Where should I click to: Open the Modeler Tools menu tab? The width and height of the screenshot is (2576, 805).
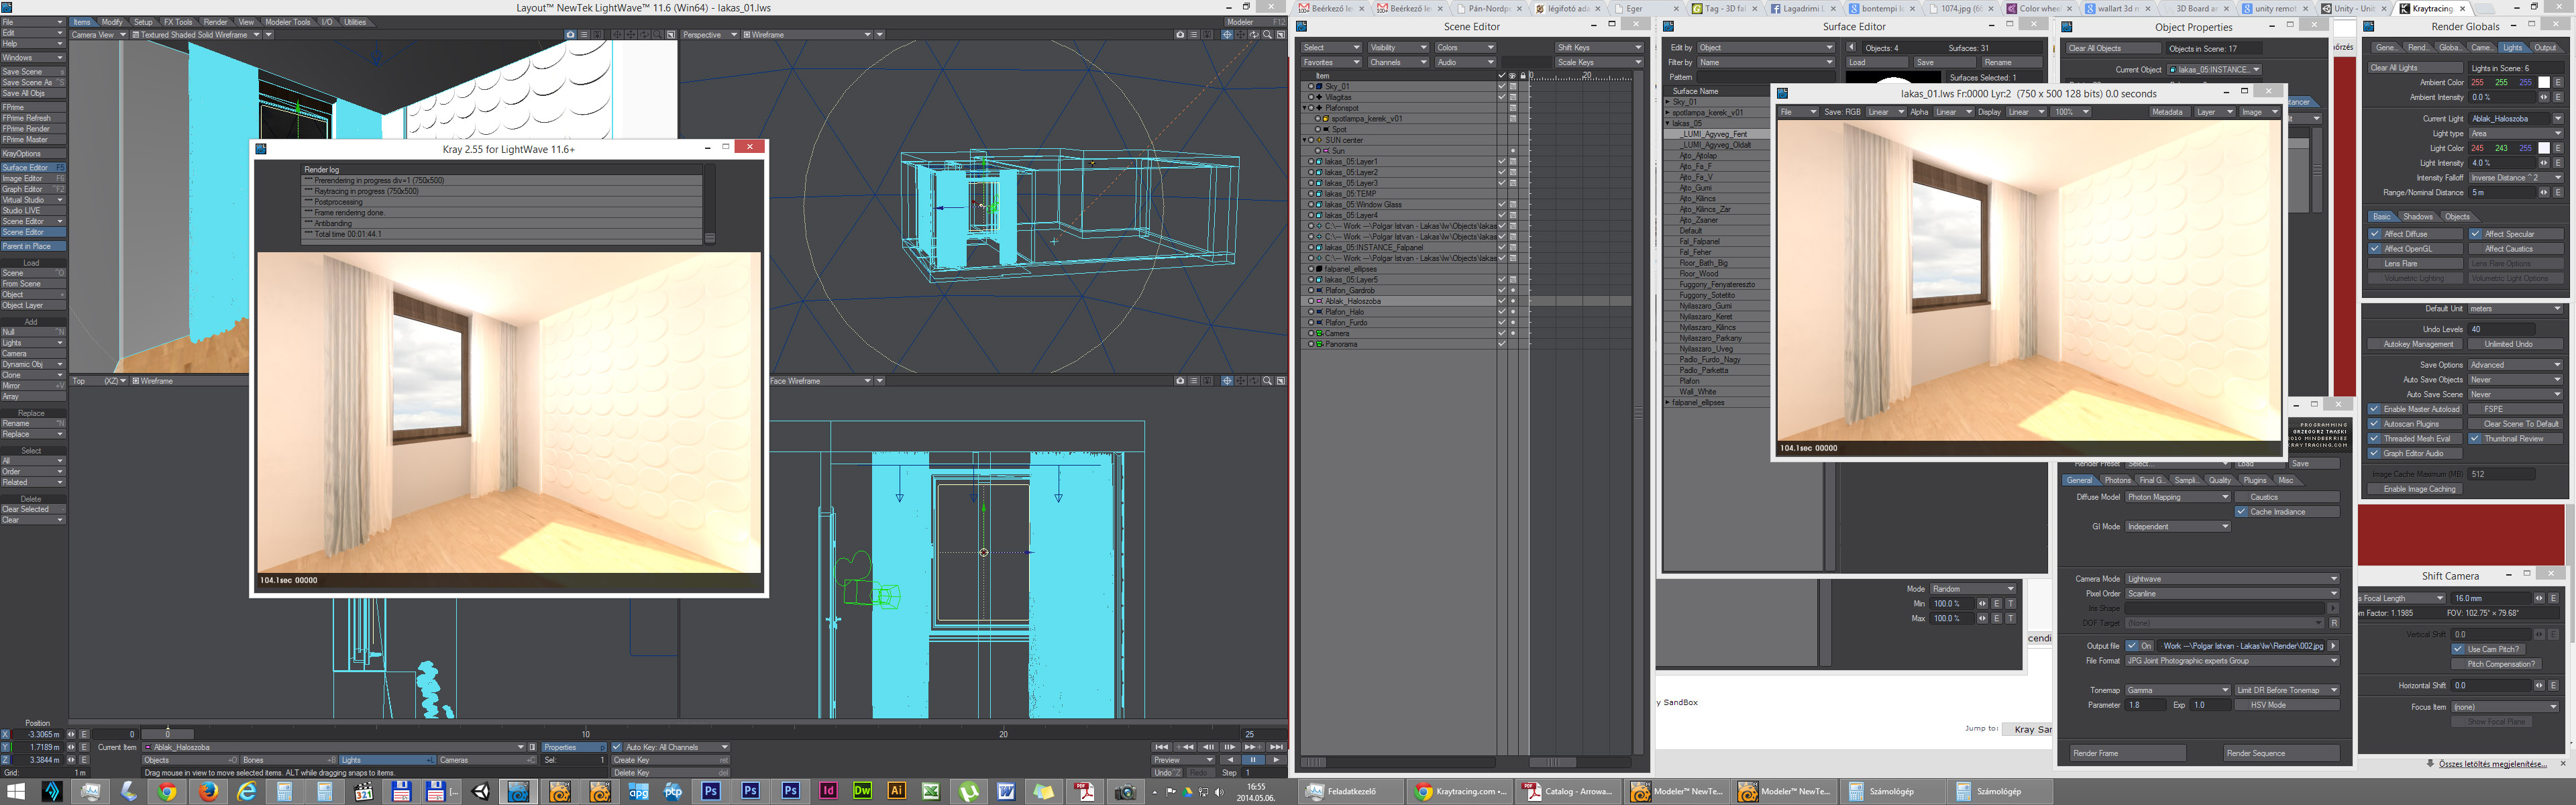tap(288, 22)
